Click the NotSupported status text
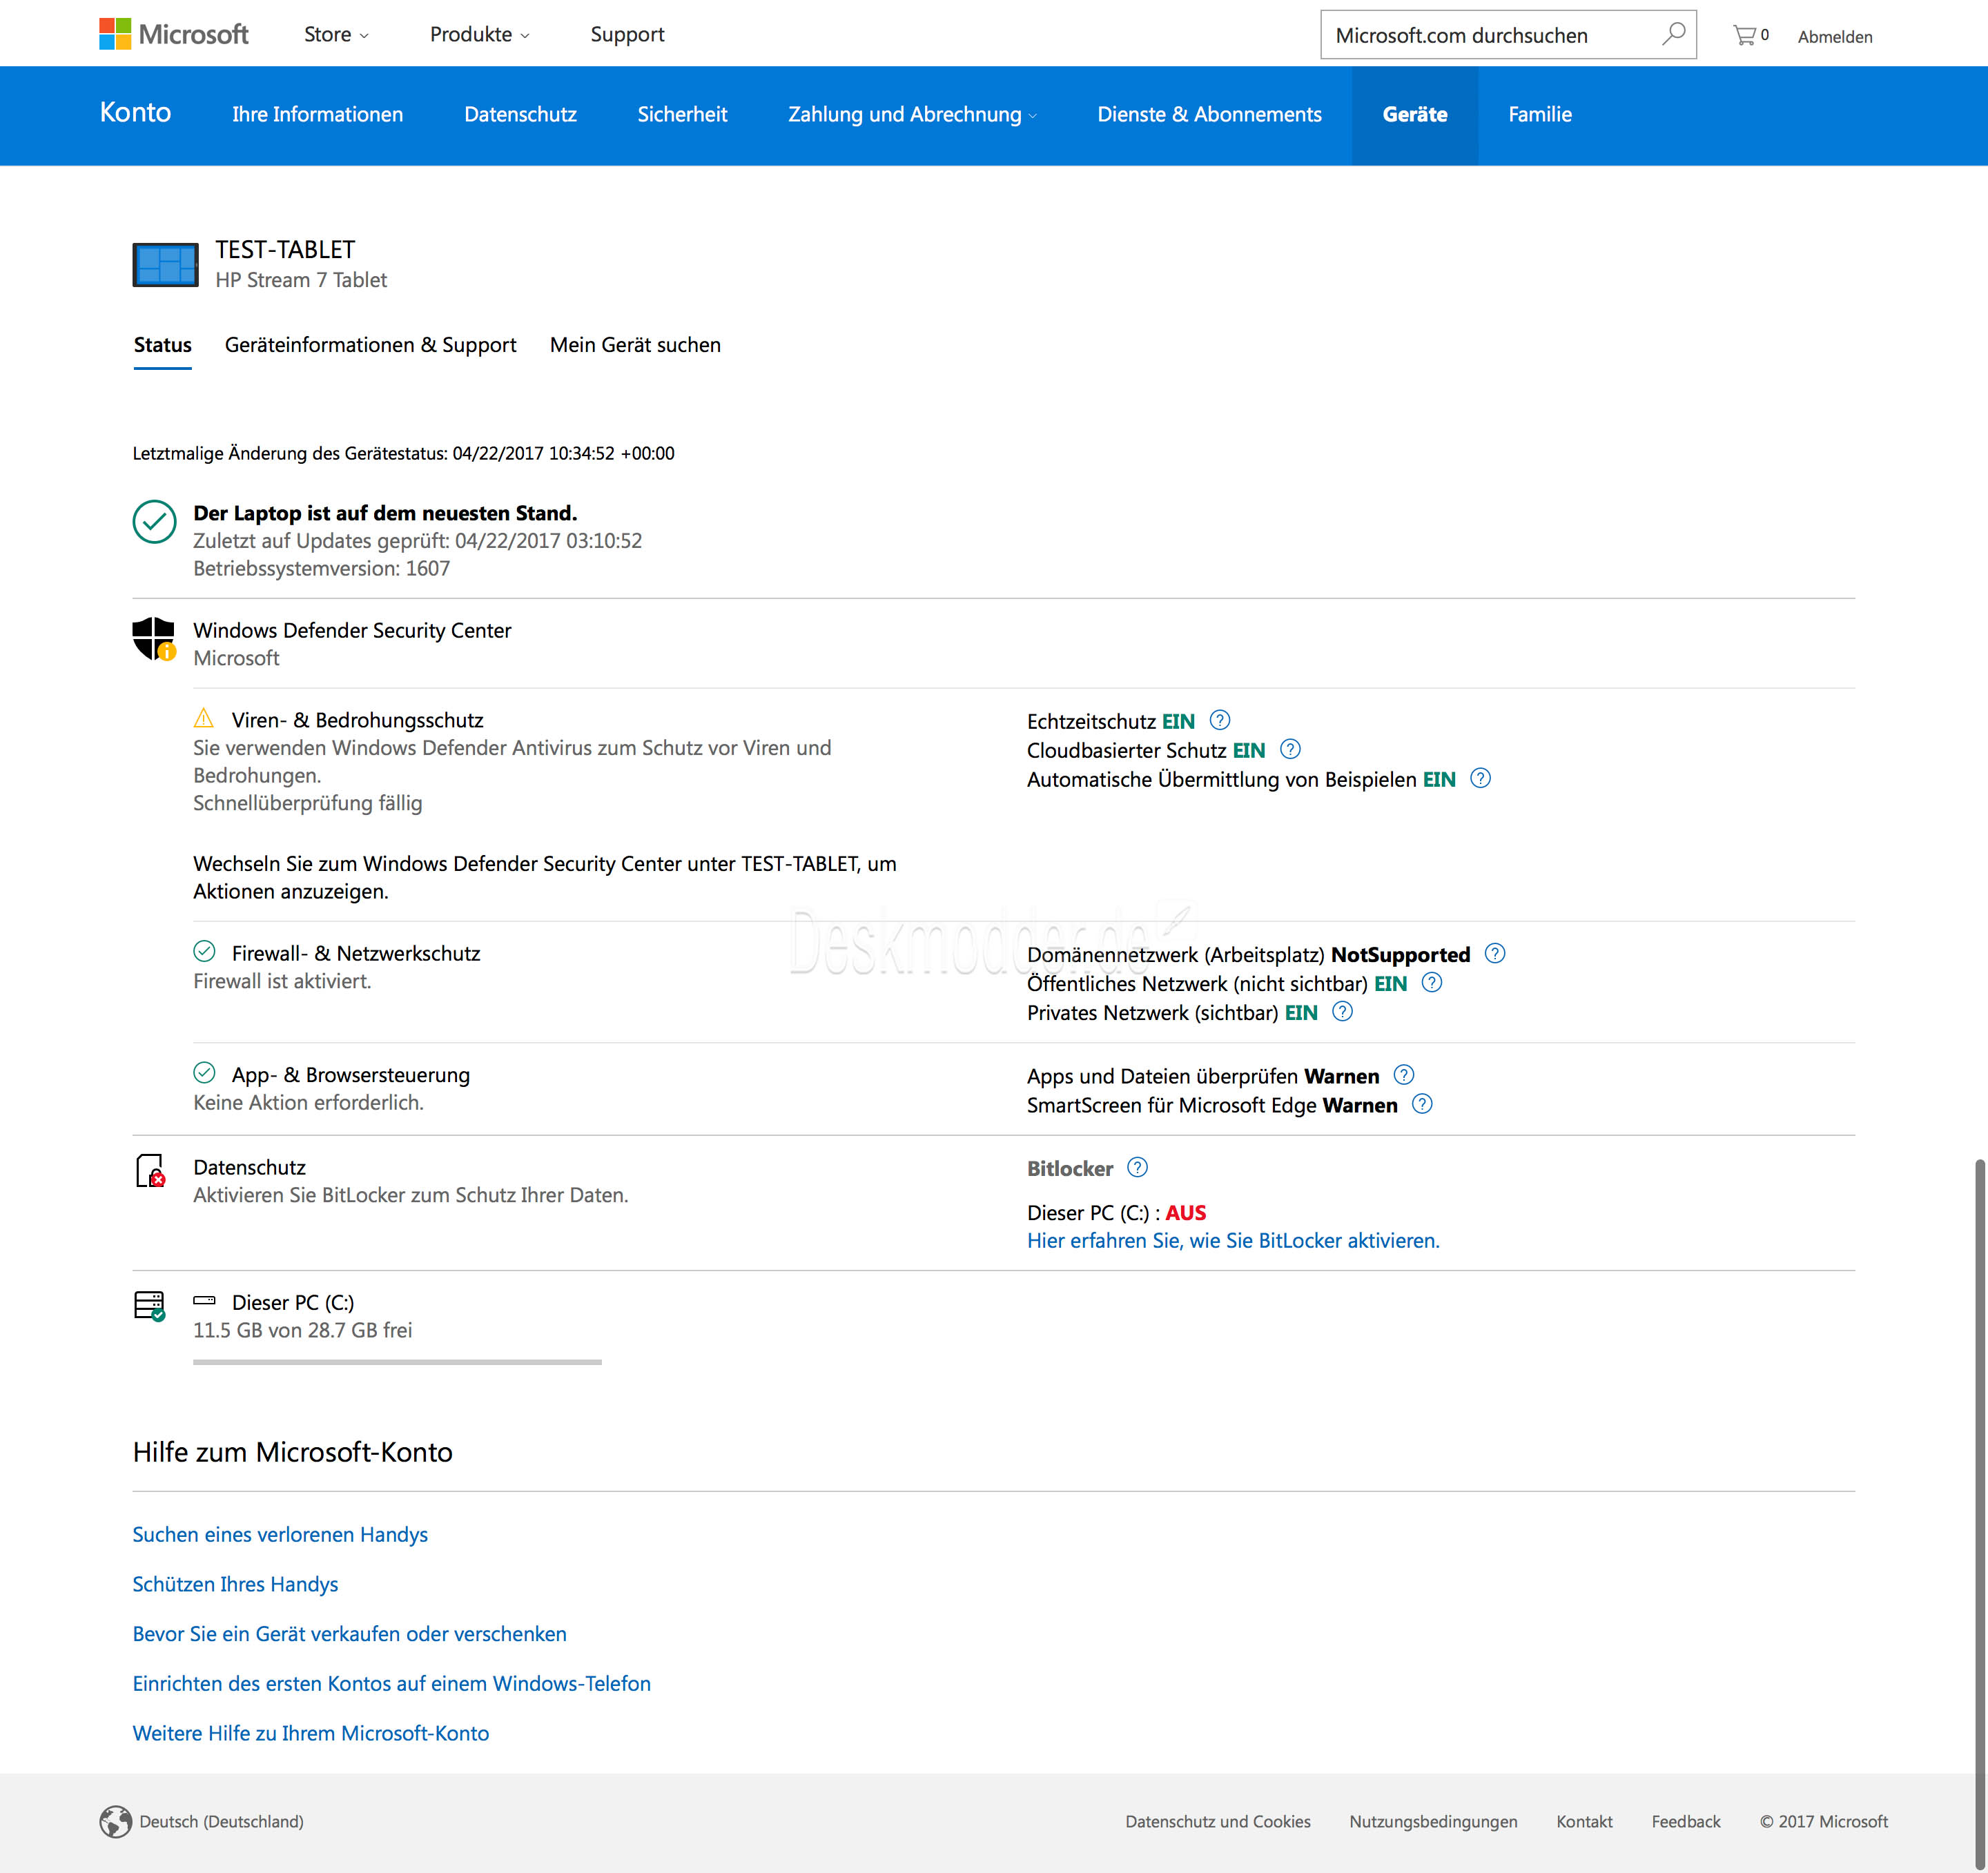The image size is (1988, 1873). [x=1400, y=954]
